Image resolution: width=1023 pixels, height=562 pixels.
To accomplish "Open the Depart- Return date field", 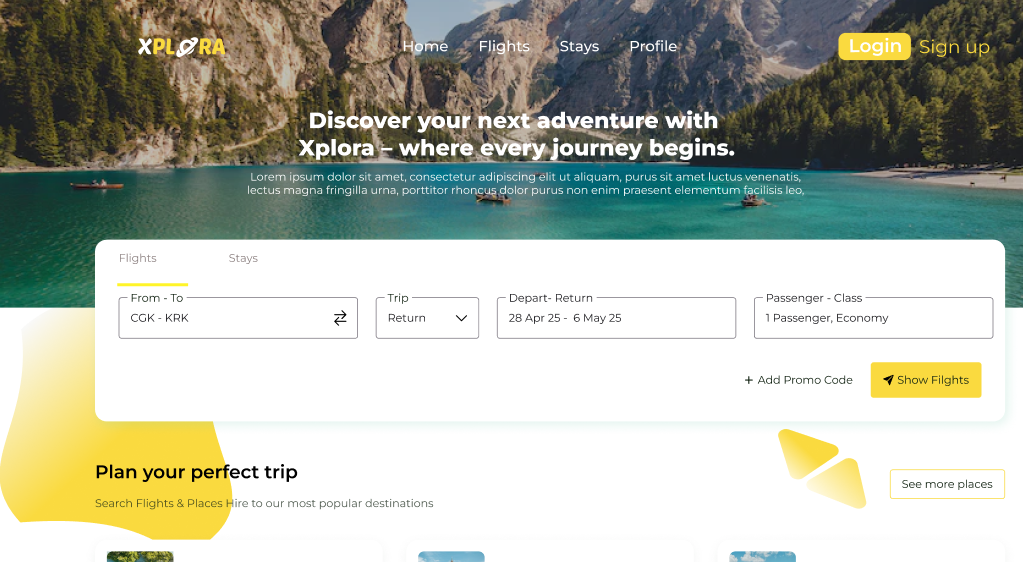I will [617, 318].
